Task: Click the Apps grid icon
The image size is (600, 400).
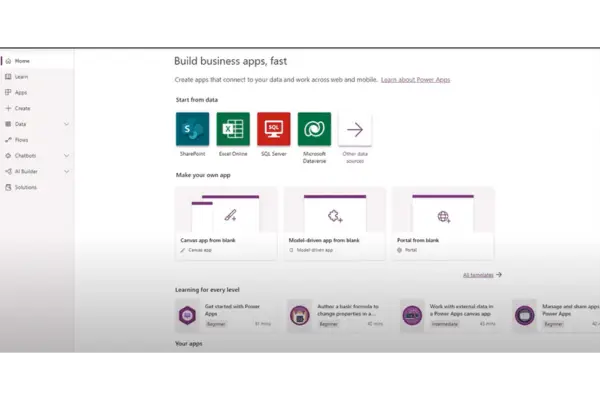Action: click(x=8, y=92)
